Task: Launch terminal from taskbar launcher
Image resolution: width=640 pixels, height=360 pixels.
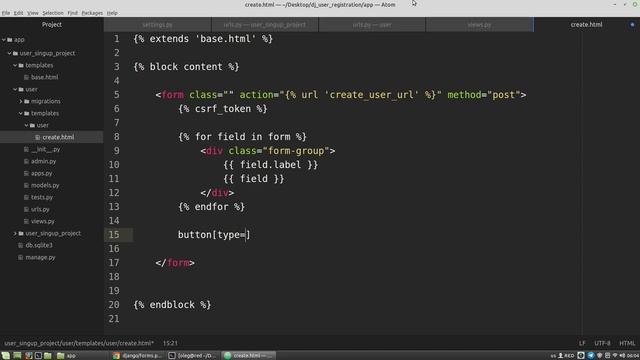Action: (38, 356)
